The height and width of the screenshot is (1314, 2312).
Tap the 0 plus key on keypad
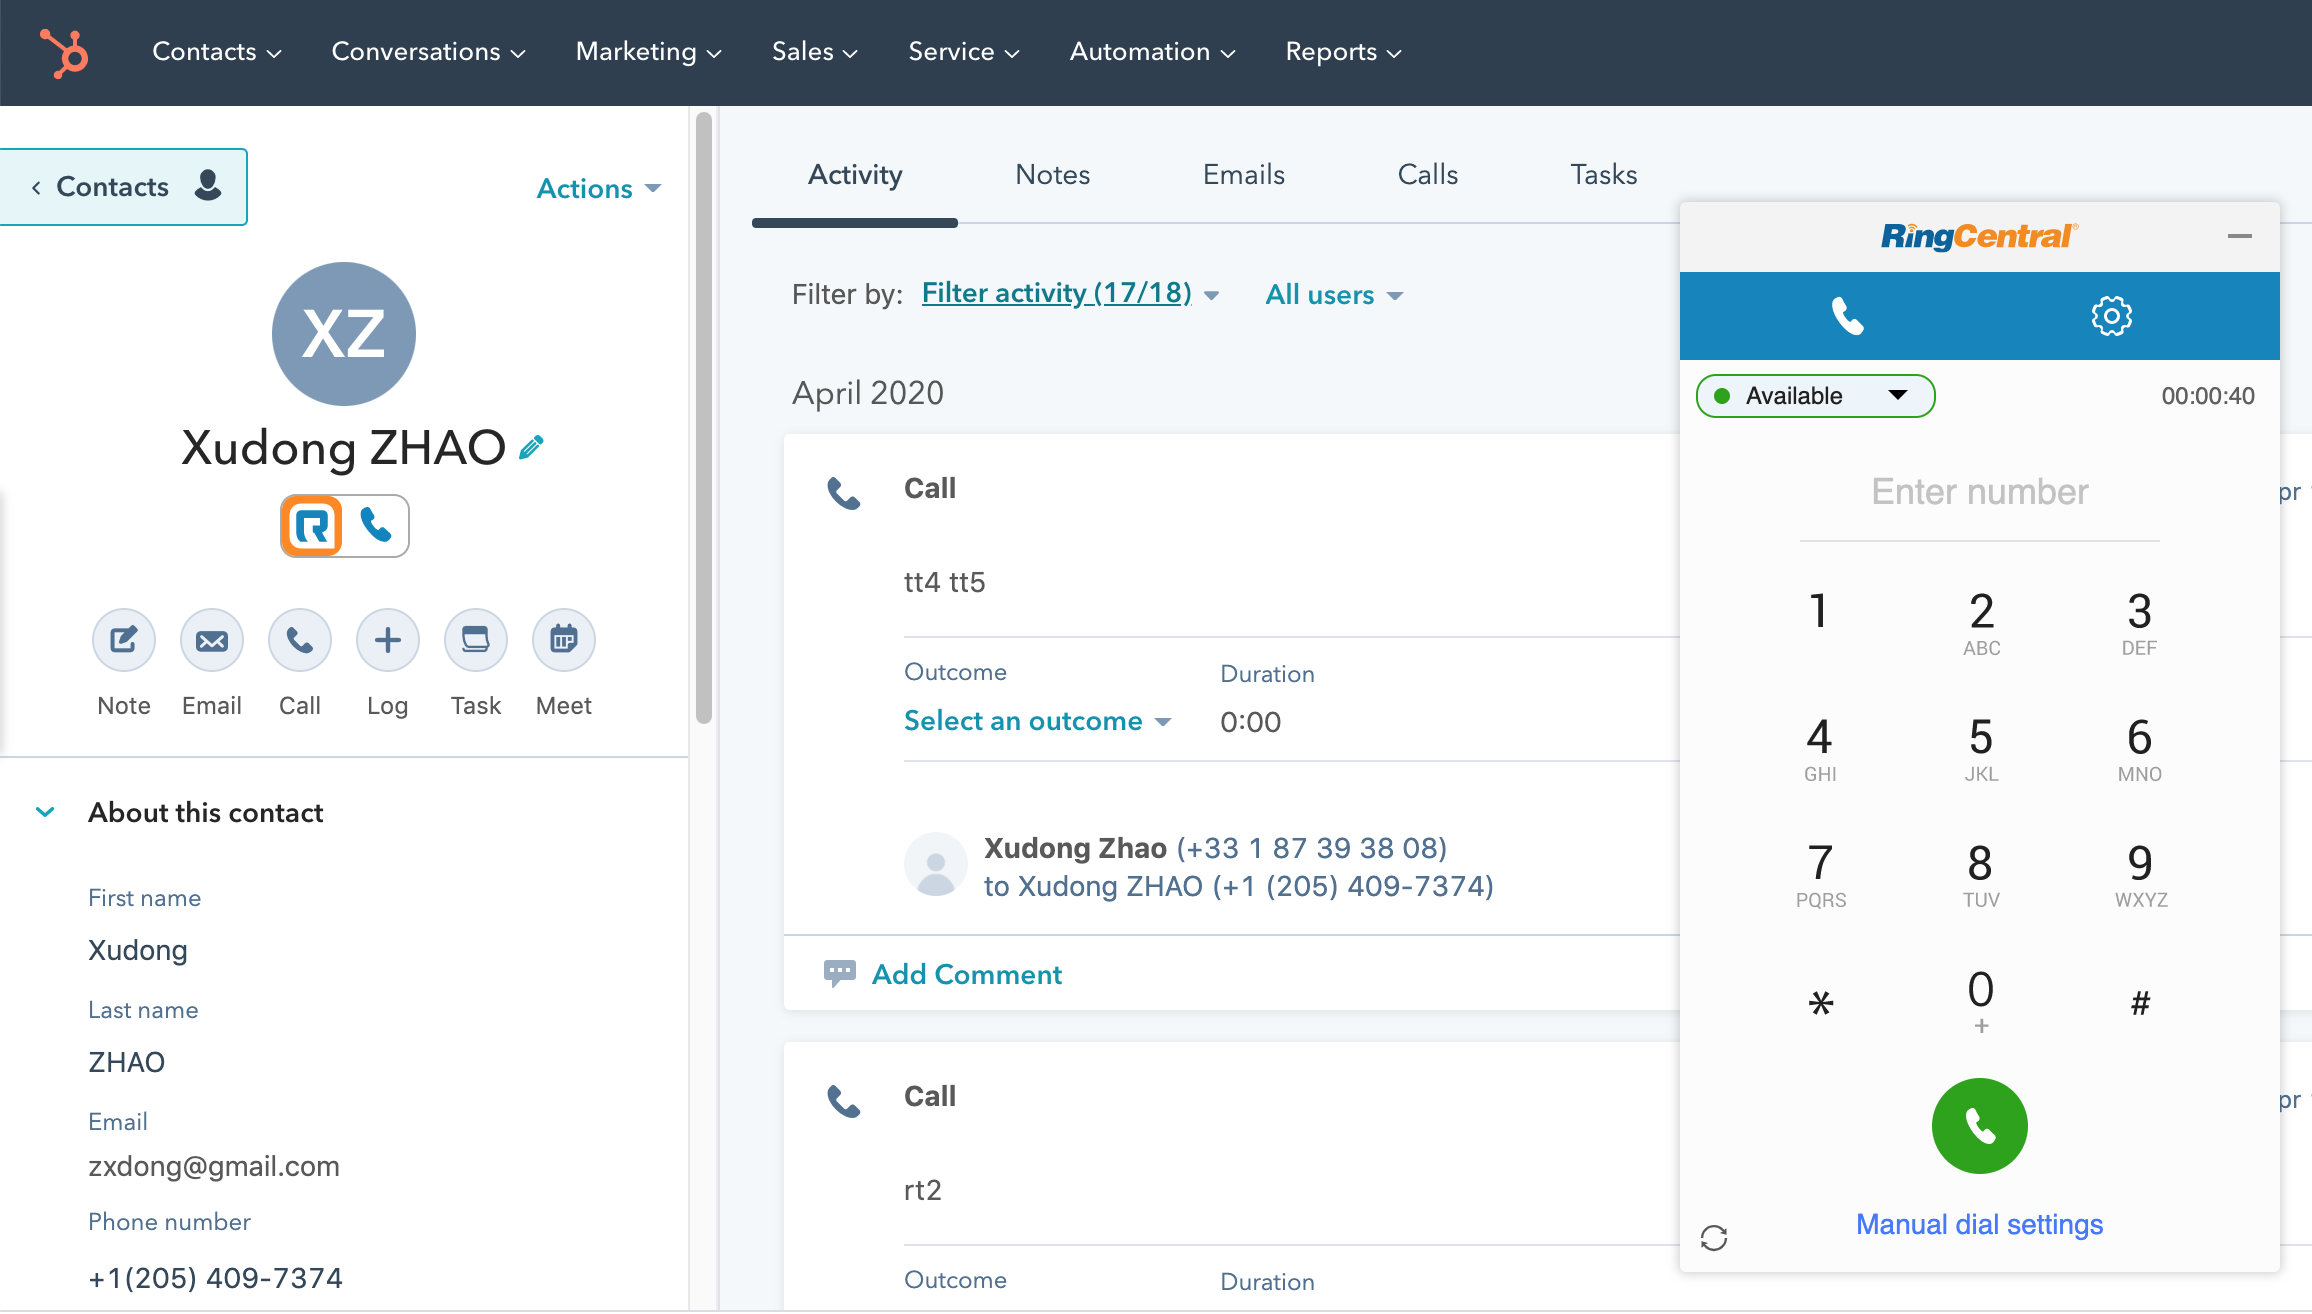[x=1981, y=1001]
